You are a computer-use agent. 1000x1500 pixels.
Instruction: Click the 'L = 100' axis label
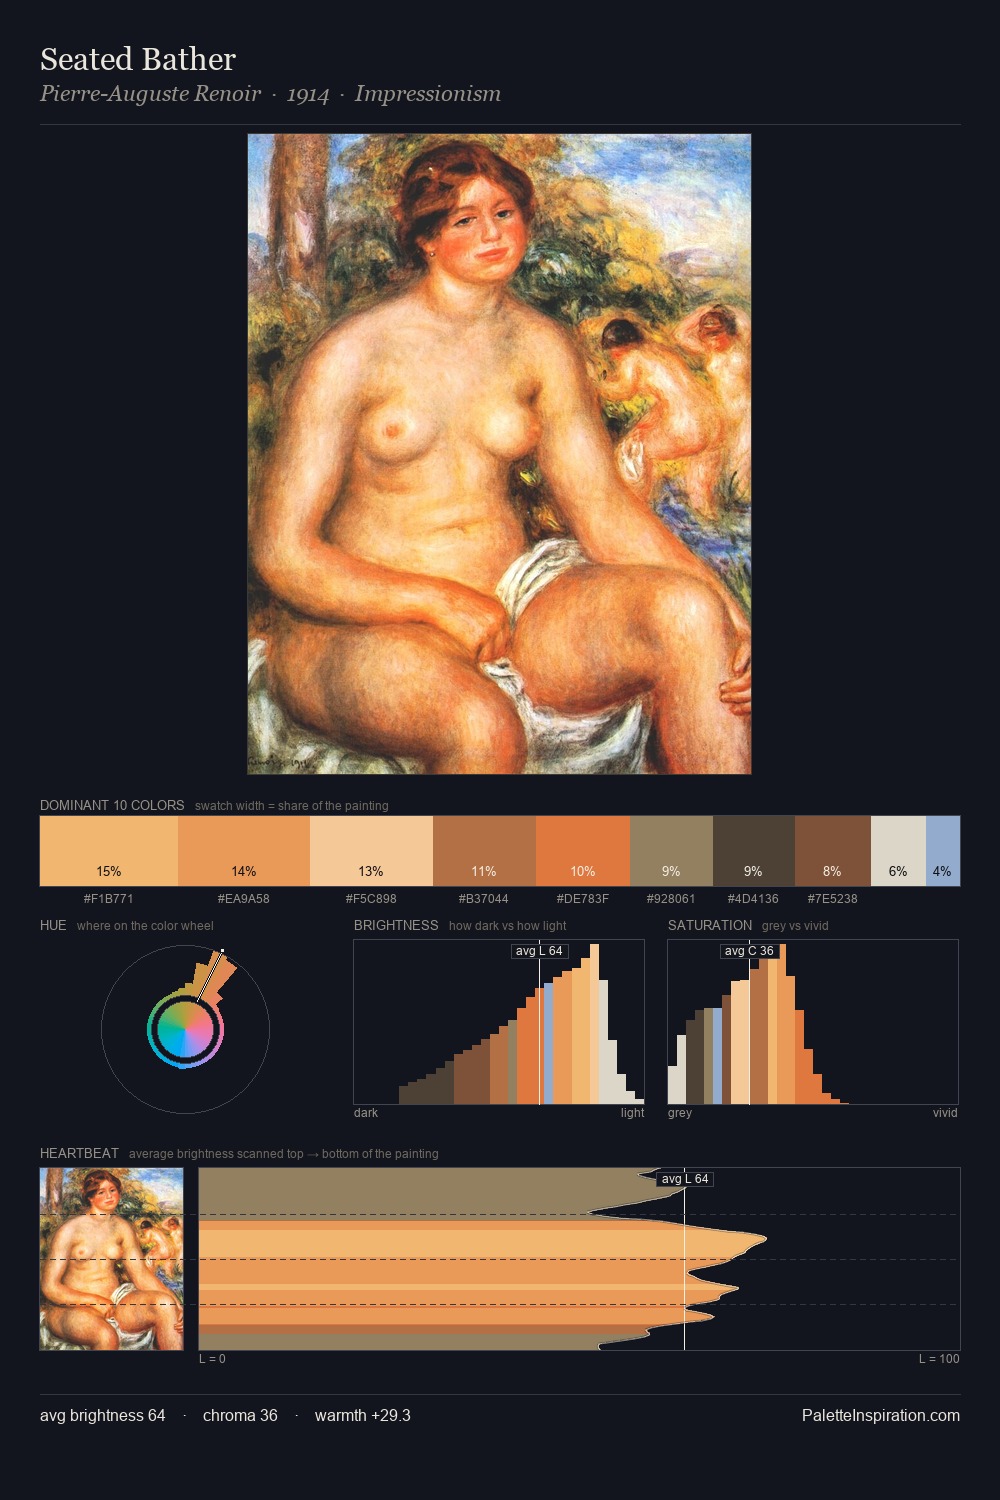tap(939, 1359)
